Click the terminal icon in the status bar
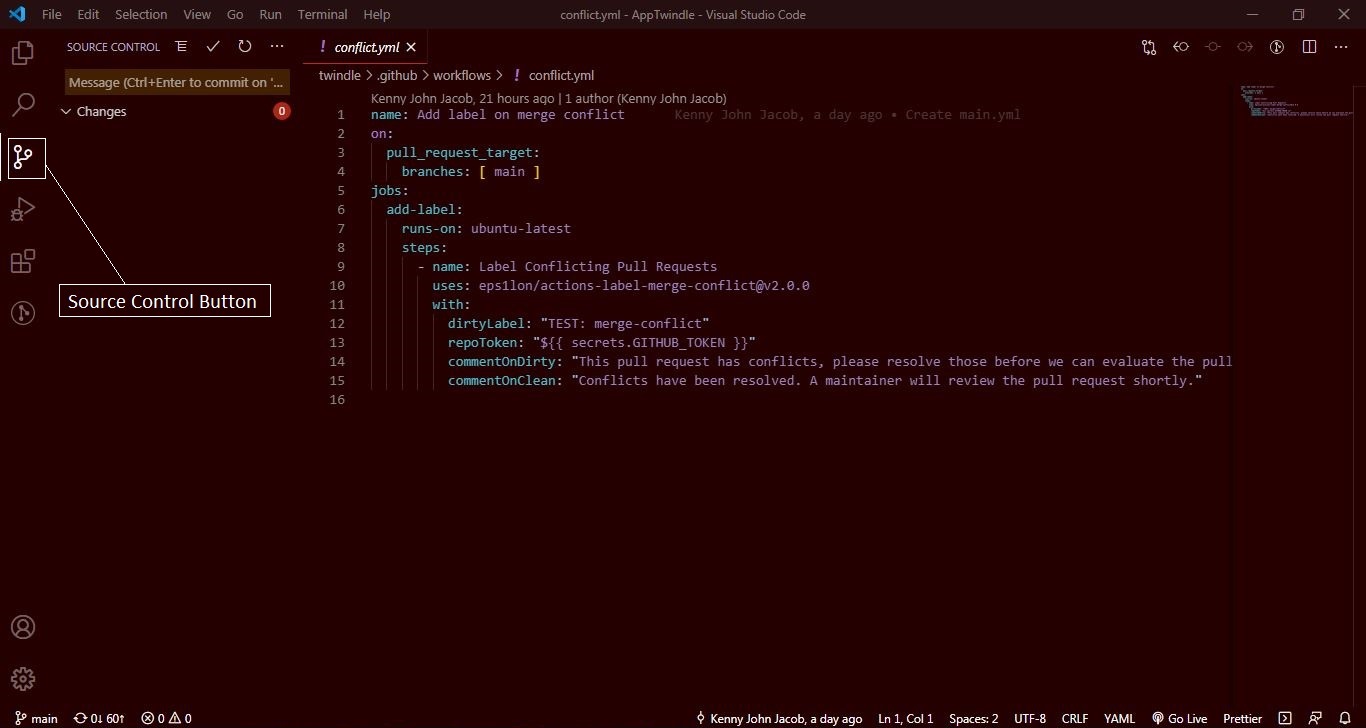Viewport: 1366px width, 728px height. coord(1285,718)
